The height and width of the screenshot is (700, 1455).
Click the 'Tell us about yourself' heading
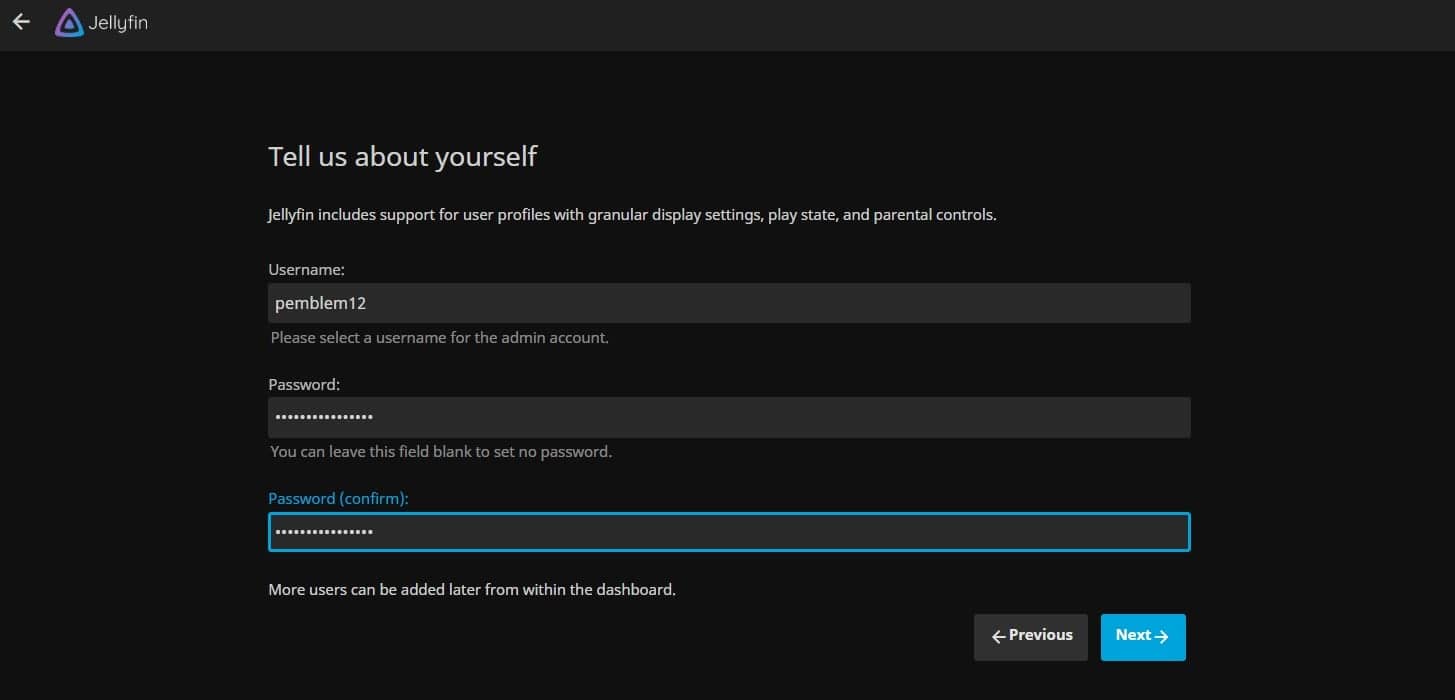[x=403, y=157]
